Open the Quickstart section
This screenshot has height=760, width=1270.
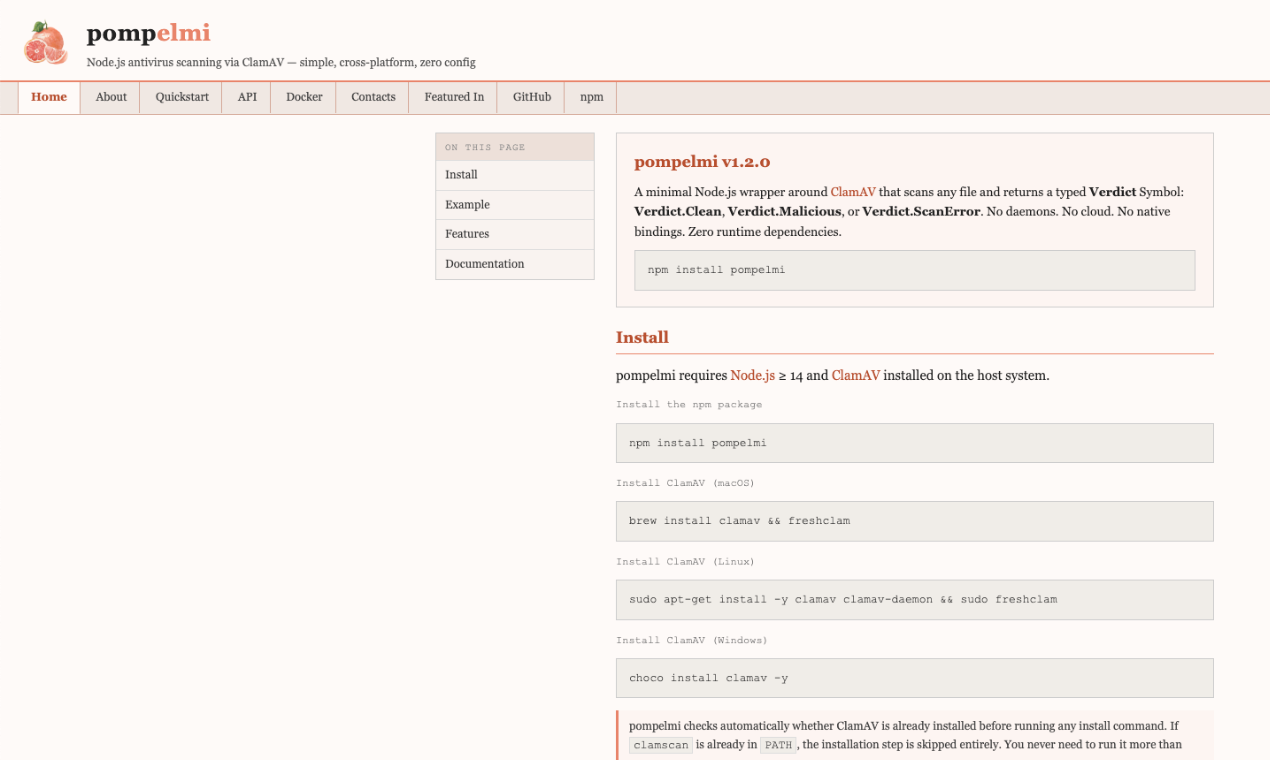[180, 97]
